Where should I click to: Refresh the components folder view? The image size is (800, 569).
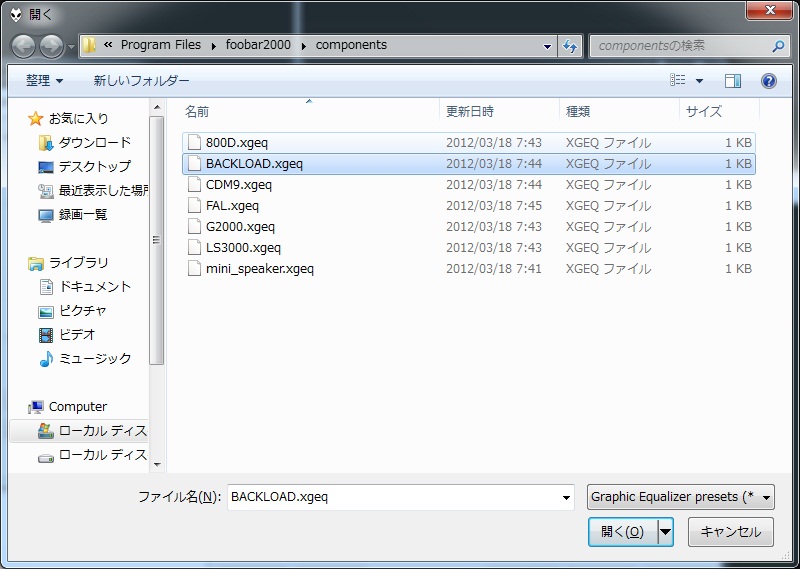(x=570, y=46)
